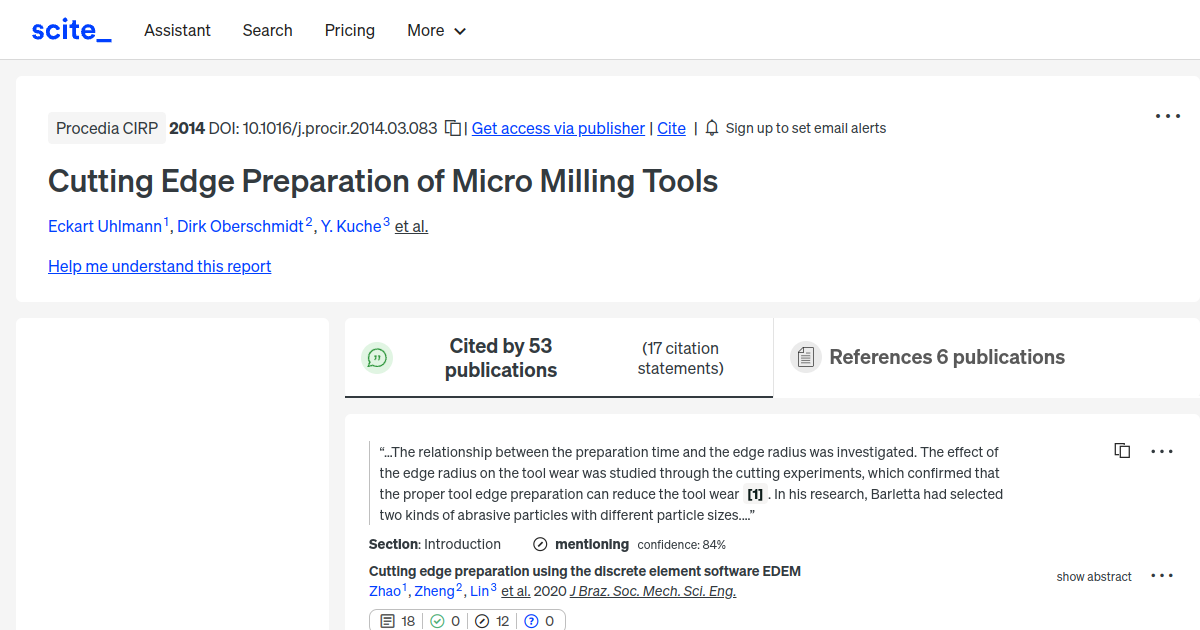
Task: Copy the citation snippet with the copy icon
Action: pyautogui.click(x=1122, y=450)
